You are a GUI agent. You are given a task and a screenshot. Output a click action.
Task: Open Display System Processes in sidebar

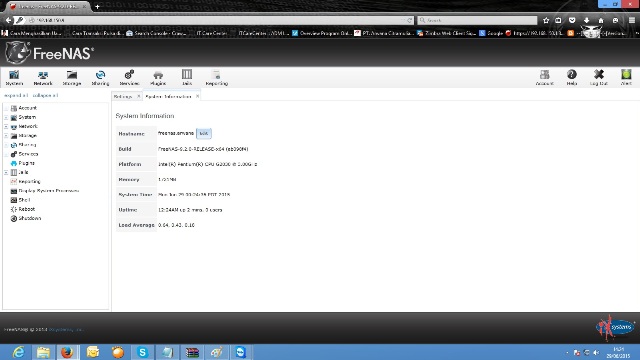coord(49,191)
